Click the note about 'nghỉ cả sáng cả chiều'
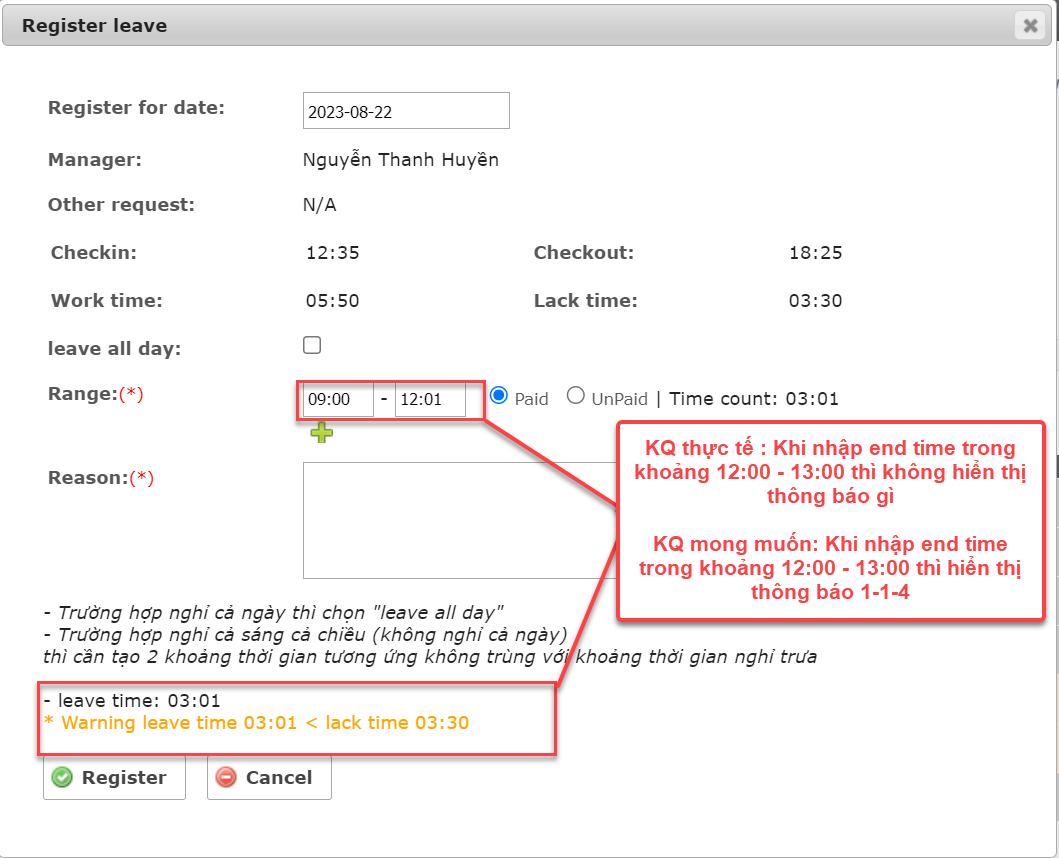The height and width of the screenshot is (858, 1059). point(305,635)
